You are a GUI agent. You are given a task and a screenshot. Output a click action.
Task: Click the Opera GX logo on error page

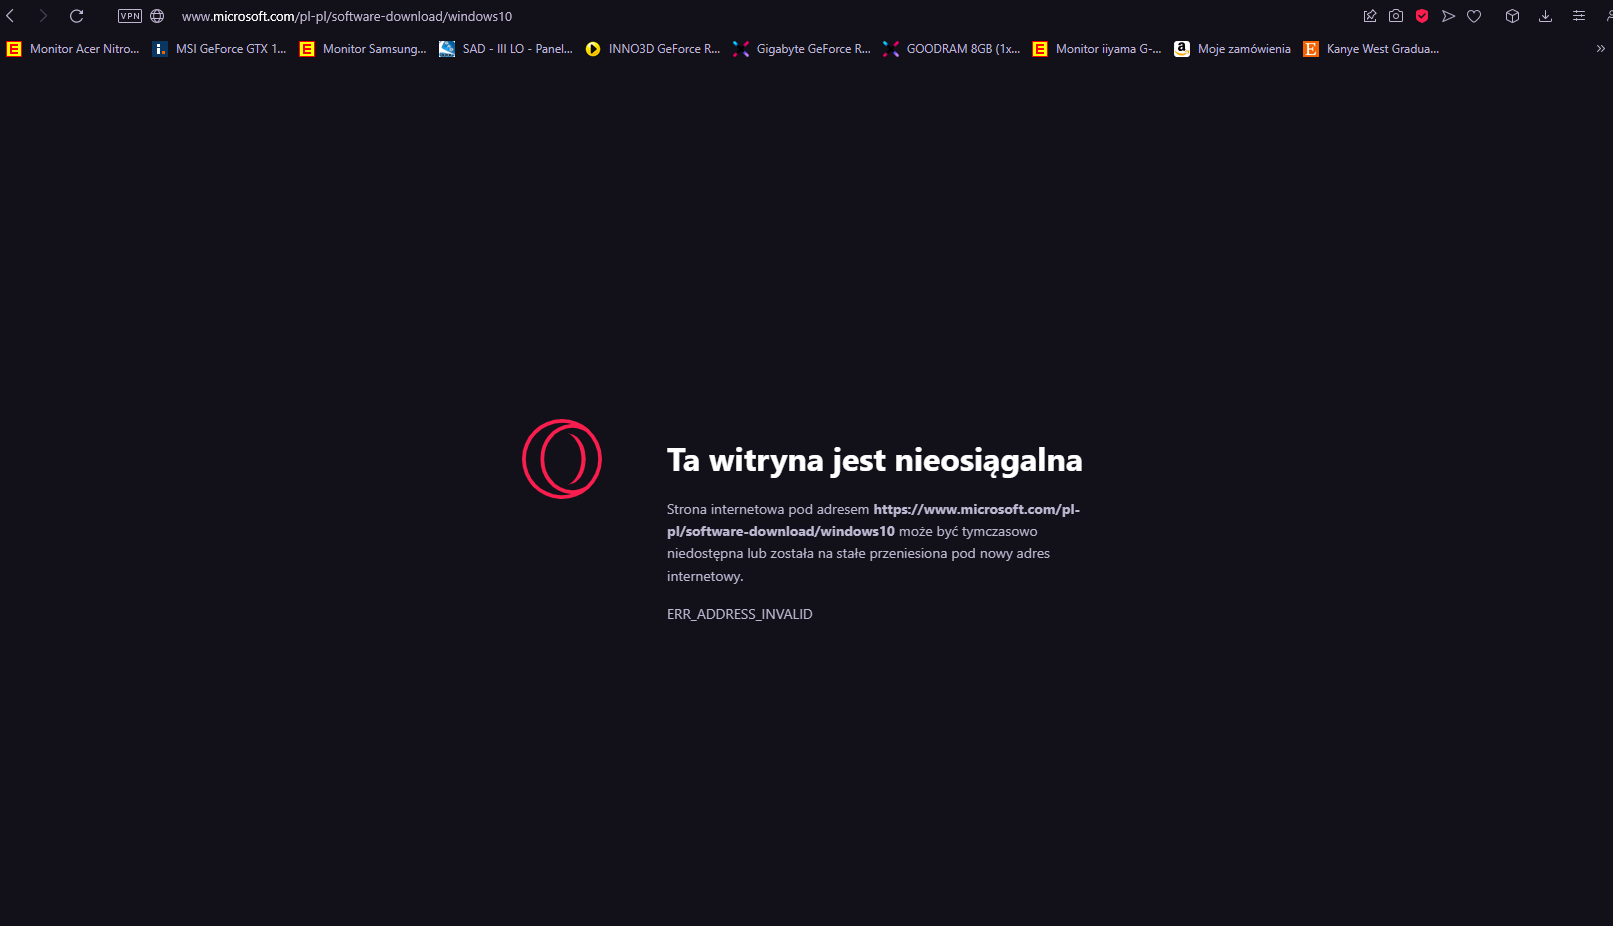[562, 459]
